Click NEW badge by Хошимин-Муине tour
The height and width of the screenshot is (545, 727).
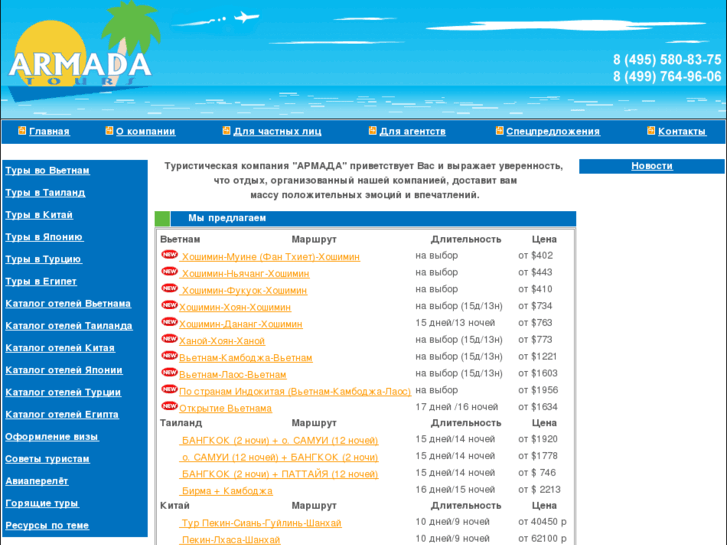pos(170,254)
